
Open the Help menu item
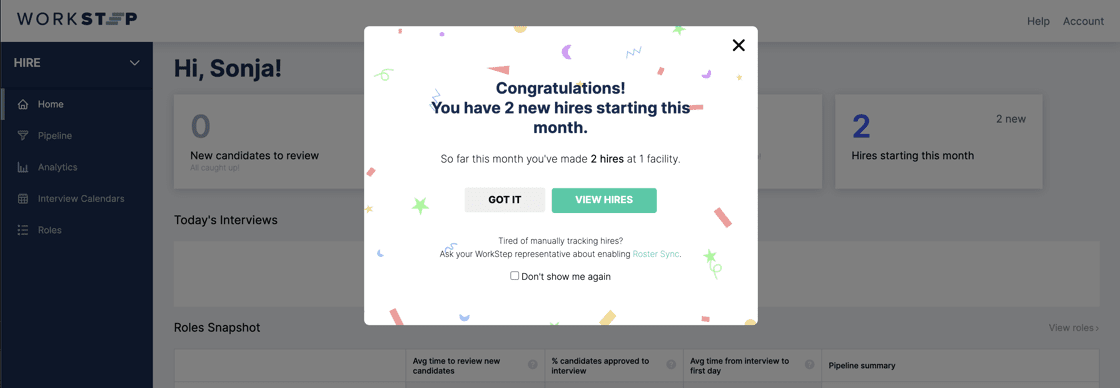pyautogui.click(x=1038, y=21)
